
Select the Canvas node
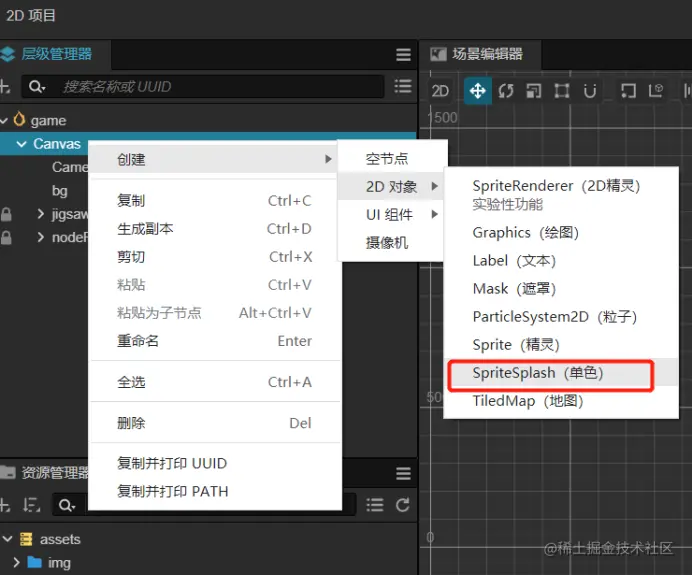(57, 144)
